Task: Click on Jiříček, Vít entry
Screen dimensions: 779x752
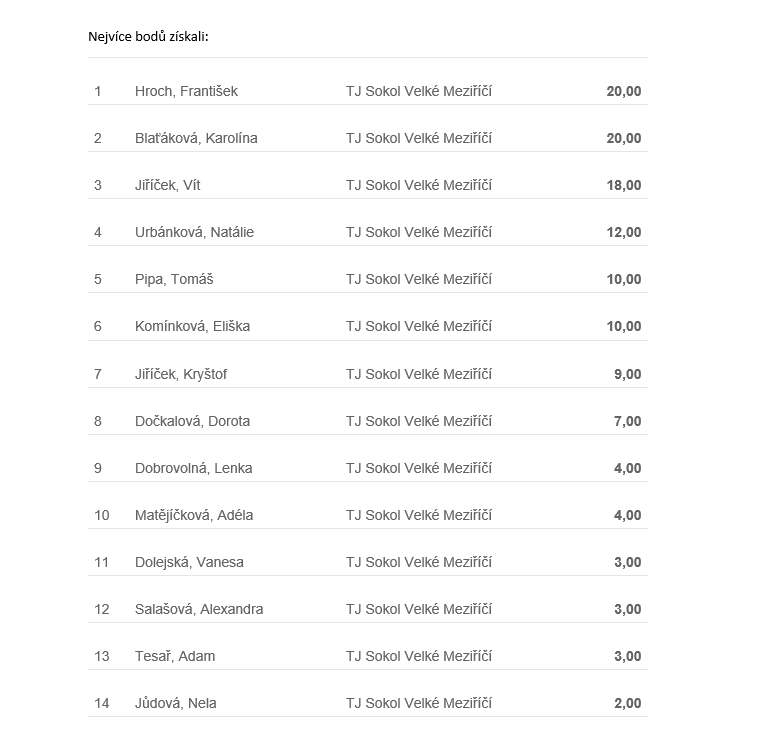Action: tap(168, 185)
